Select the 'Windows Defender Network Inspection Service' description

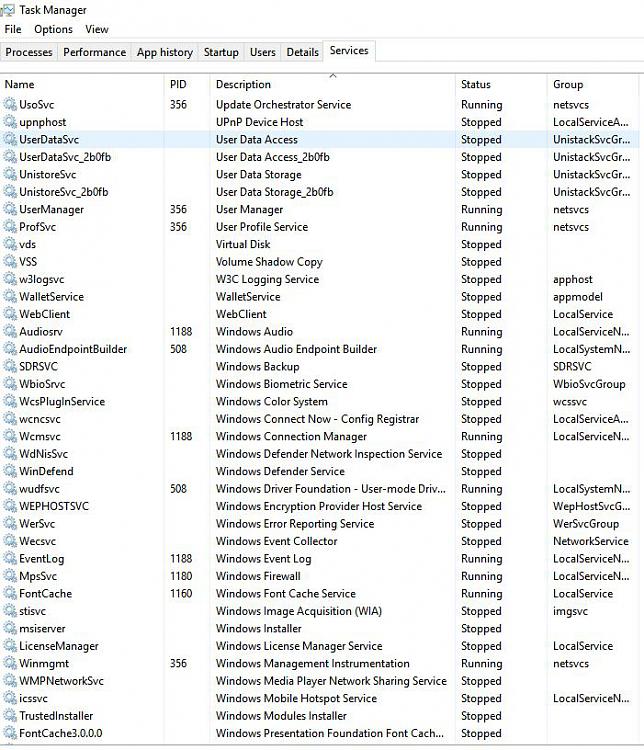pos(329,453)
